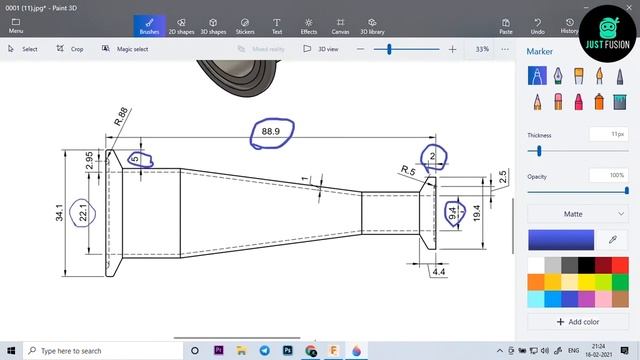Choose the brown color swatch
The width and height of the screenshot is (640, 360).
(x=620, y=299)
